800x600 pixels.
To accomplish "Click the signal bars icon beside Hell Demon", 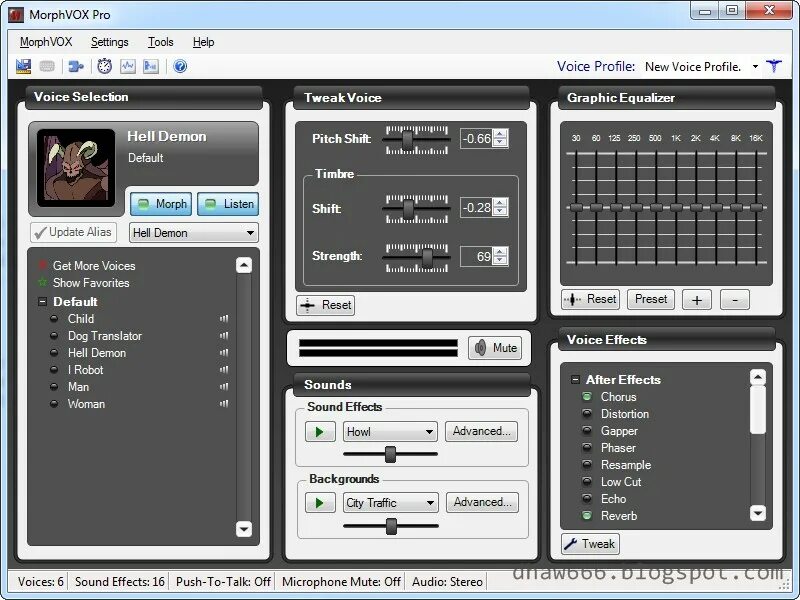I will point(224,353).
